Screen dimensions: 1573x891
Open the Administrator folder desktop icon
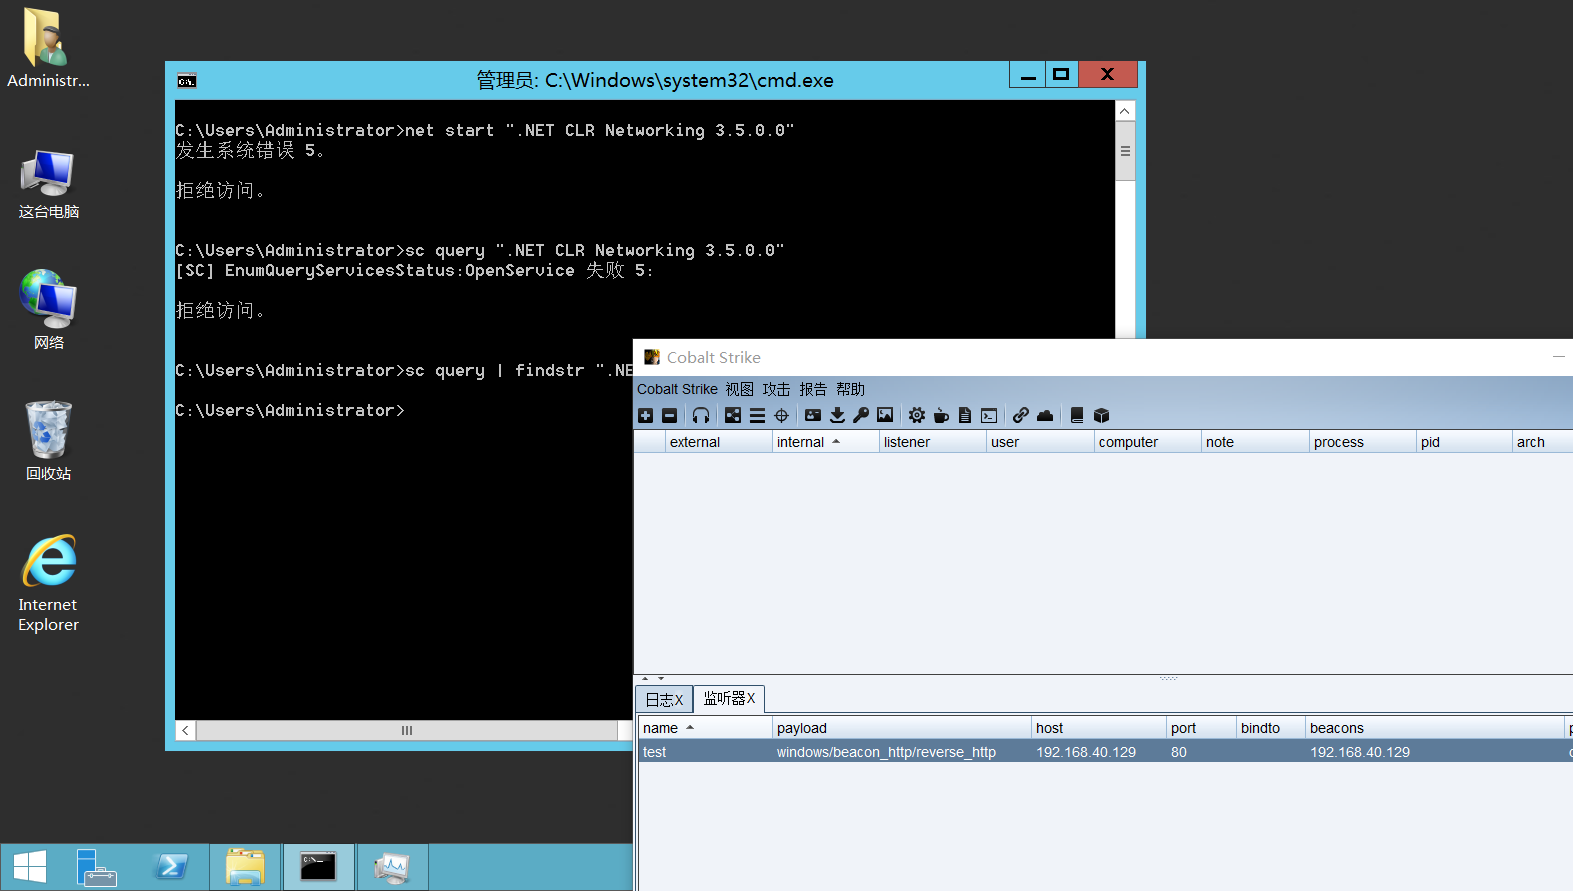[x=48, y=48]
